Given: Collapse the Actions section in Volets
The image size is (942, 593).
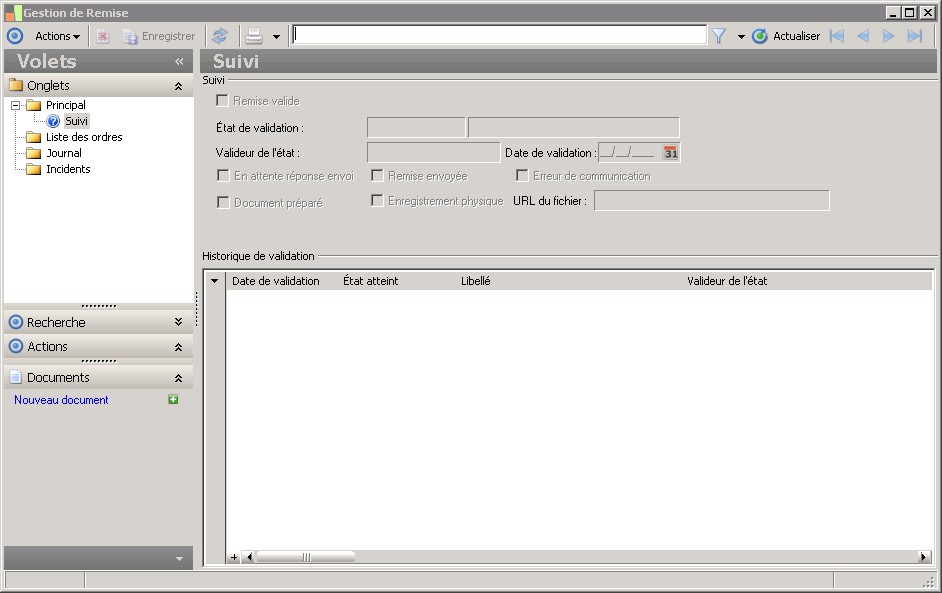Looking at the screenshot, I should pos(178,347).
